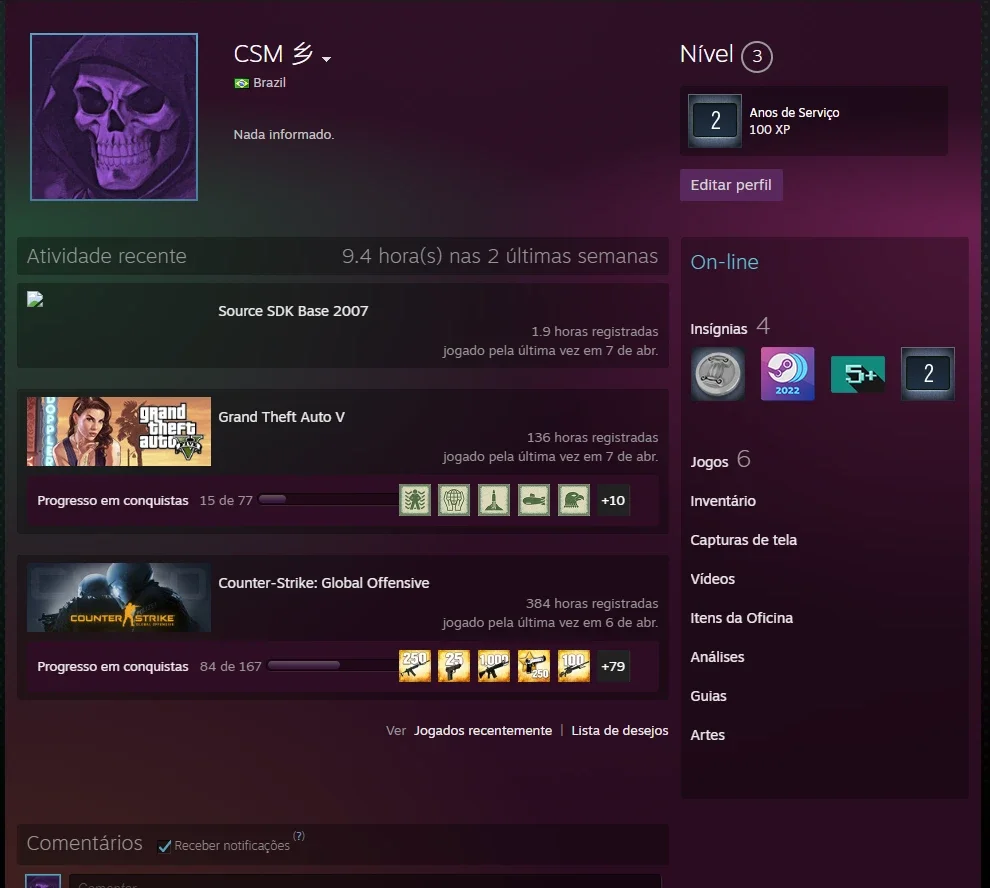
Task: Click the 'Nada informado.' summary text
Action: 284,134
